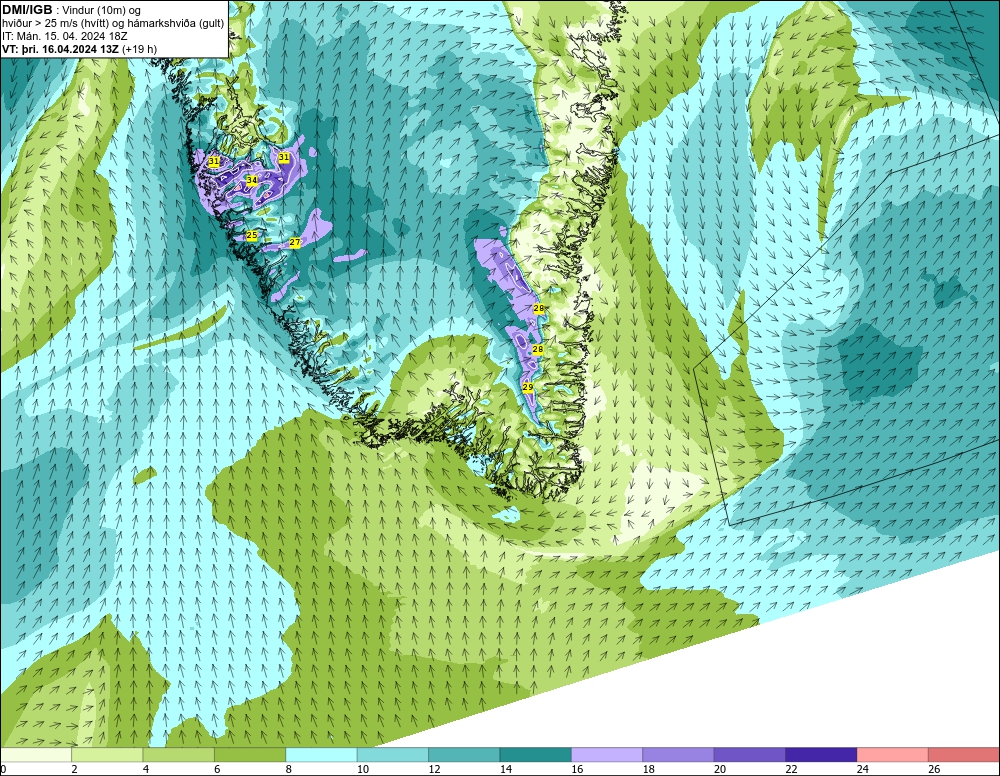Click the DMI/IGB title text
Viewport: 1000px width, 776px height.
tap(27, 10)
